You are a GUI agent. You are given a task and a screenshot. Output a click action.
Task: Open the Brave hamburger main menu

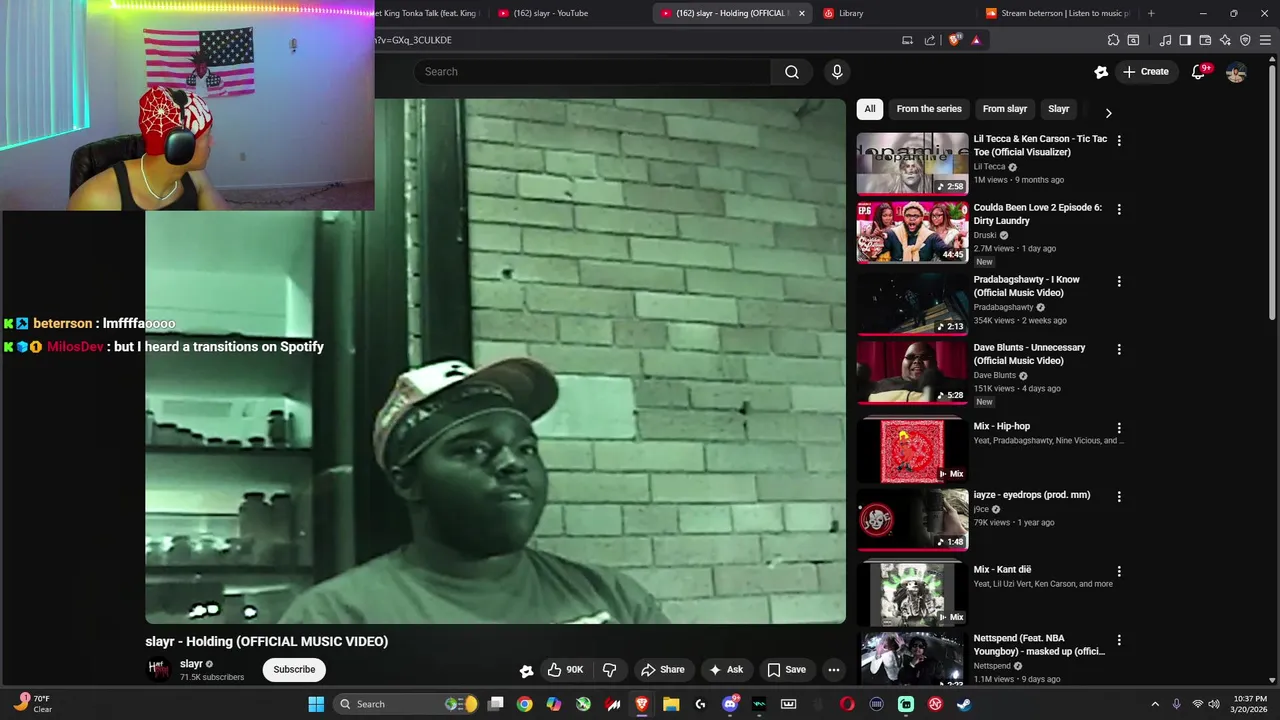[x=1265, y=40]
